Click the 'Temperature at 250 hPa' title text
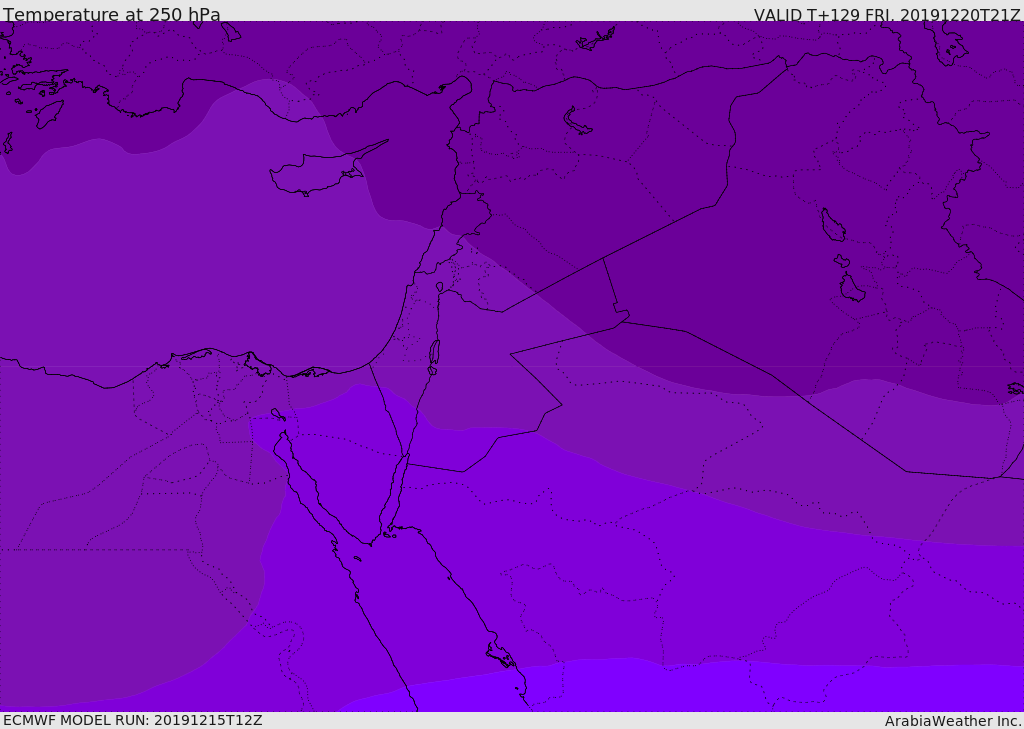 [x=112, y=14]
